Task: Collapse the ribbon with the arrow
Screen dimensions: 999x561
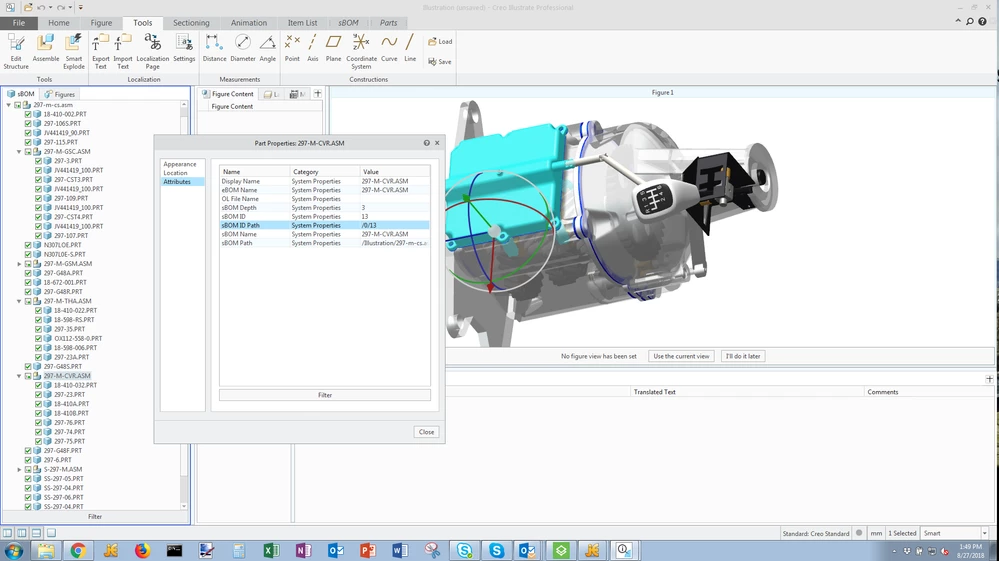Action: (x=958, y=22)
